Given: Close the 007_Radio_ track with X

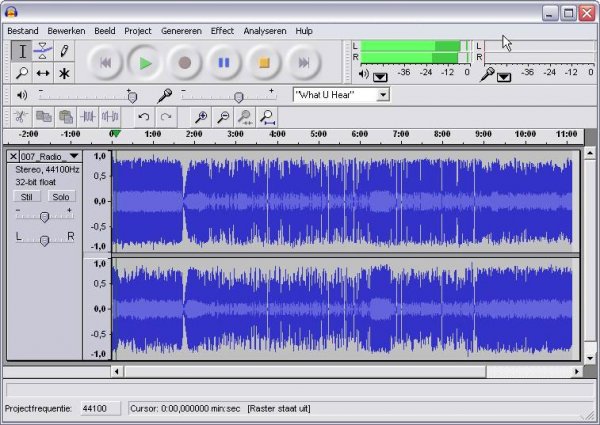Looking at the screenshot, I should [x=13, y=156].
